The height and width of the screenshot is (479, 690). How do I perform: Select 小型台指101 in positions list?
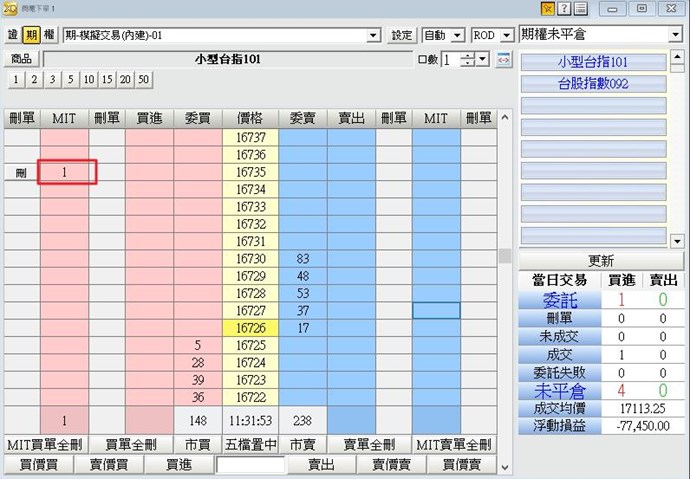point(593,62)
